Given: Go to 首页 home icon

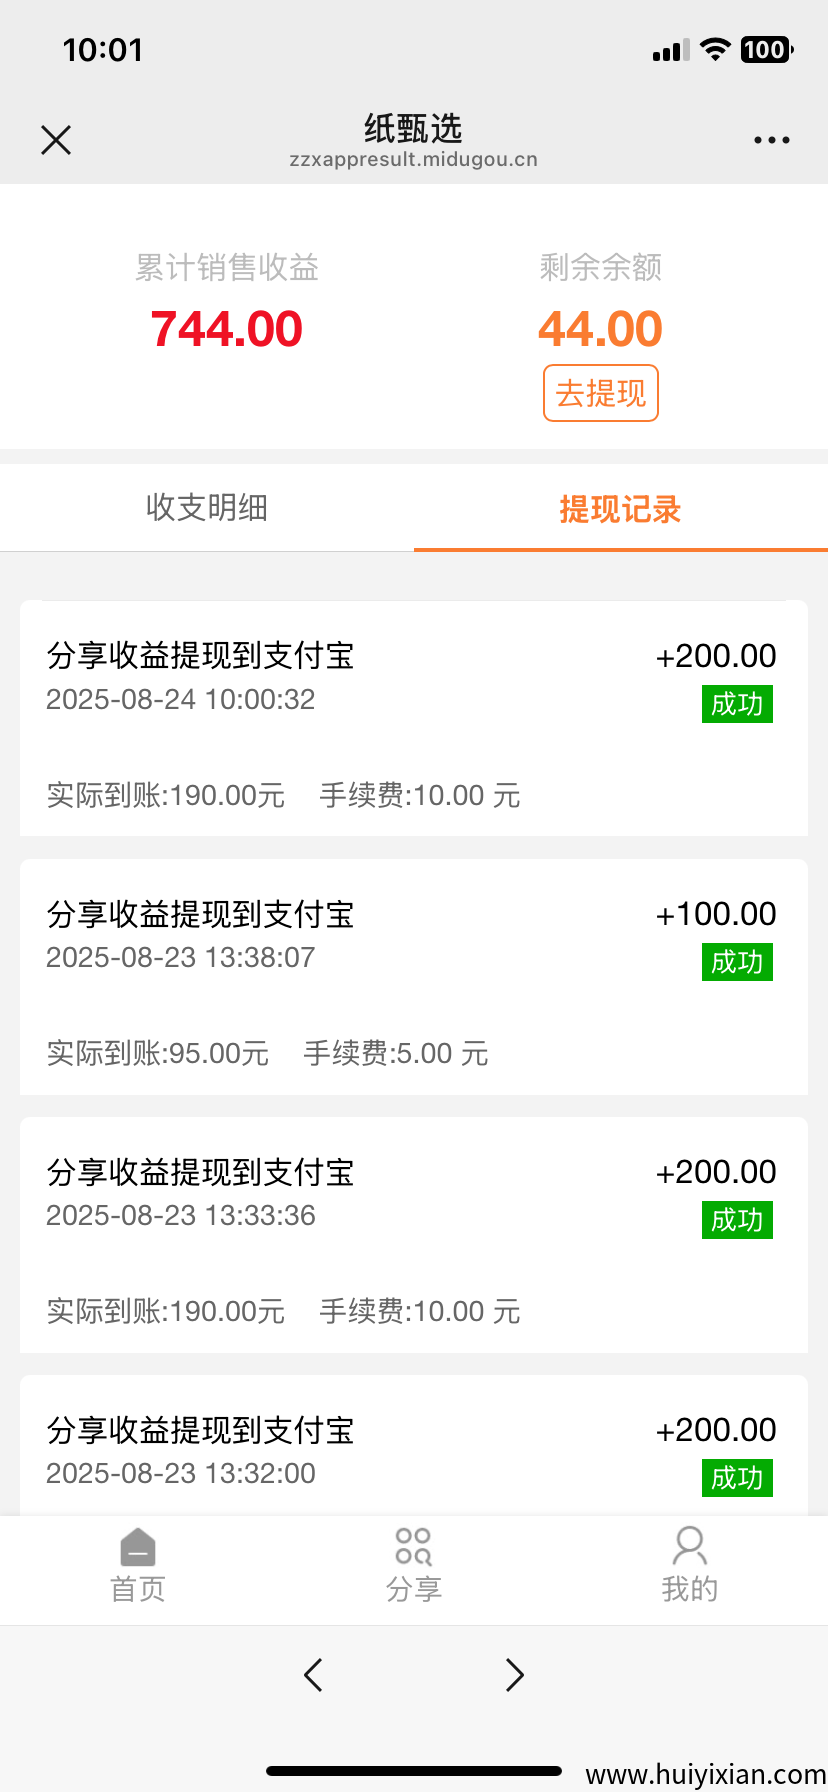Looking at the screenshot, I should pos(138,1564).
